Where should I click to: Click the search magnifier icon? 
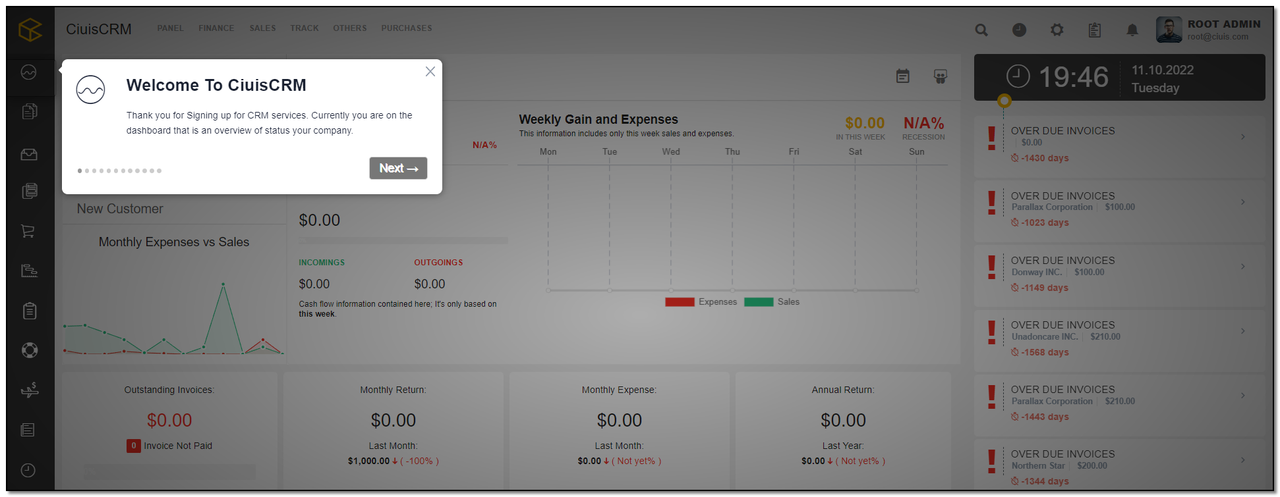click(982, 30)
